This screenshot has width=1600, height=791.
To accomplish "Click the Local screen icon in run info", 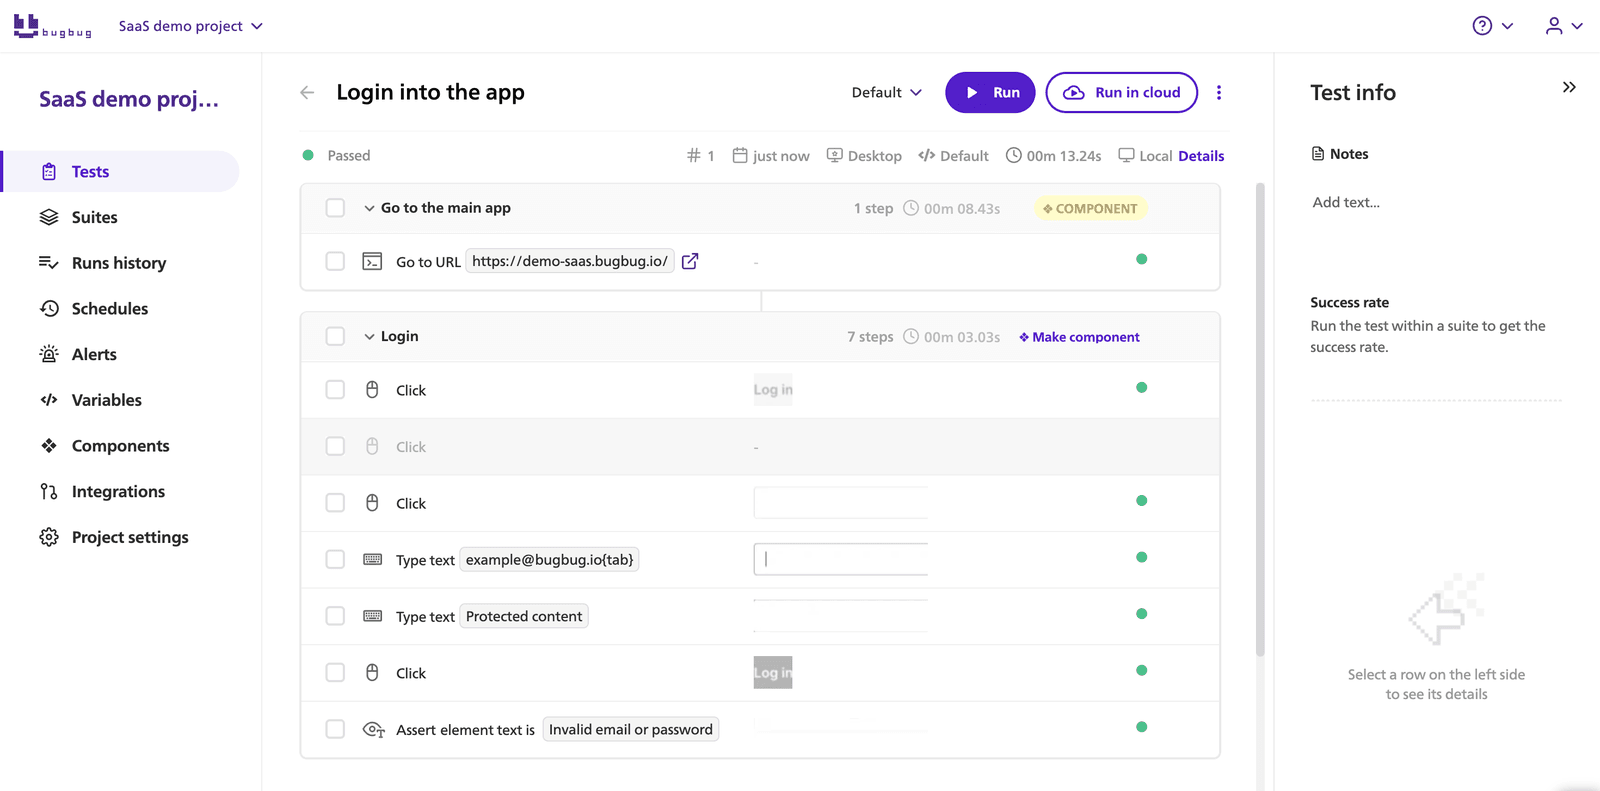I will point(1126,155).
